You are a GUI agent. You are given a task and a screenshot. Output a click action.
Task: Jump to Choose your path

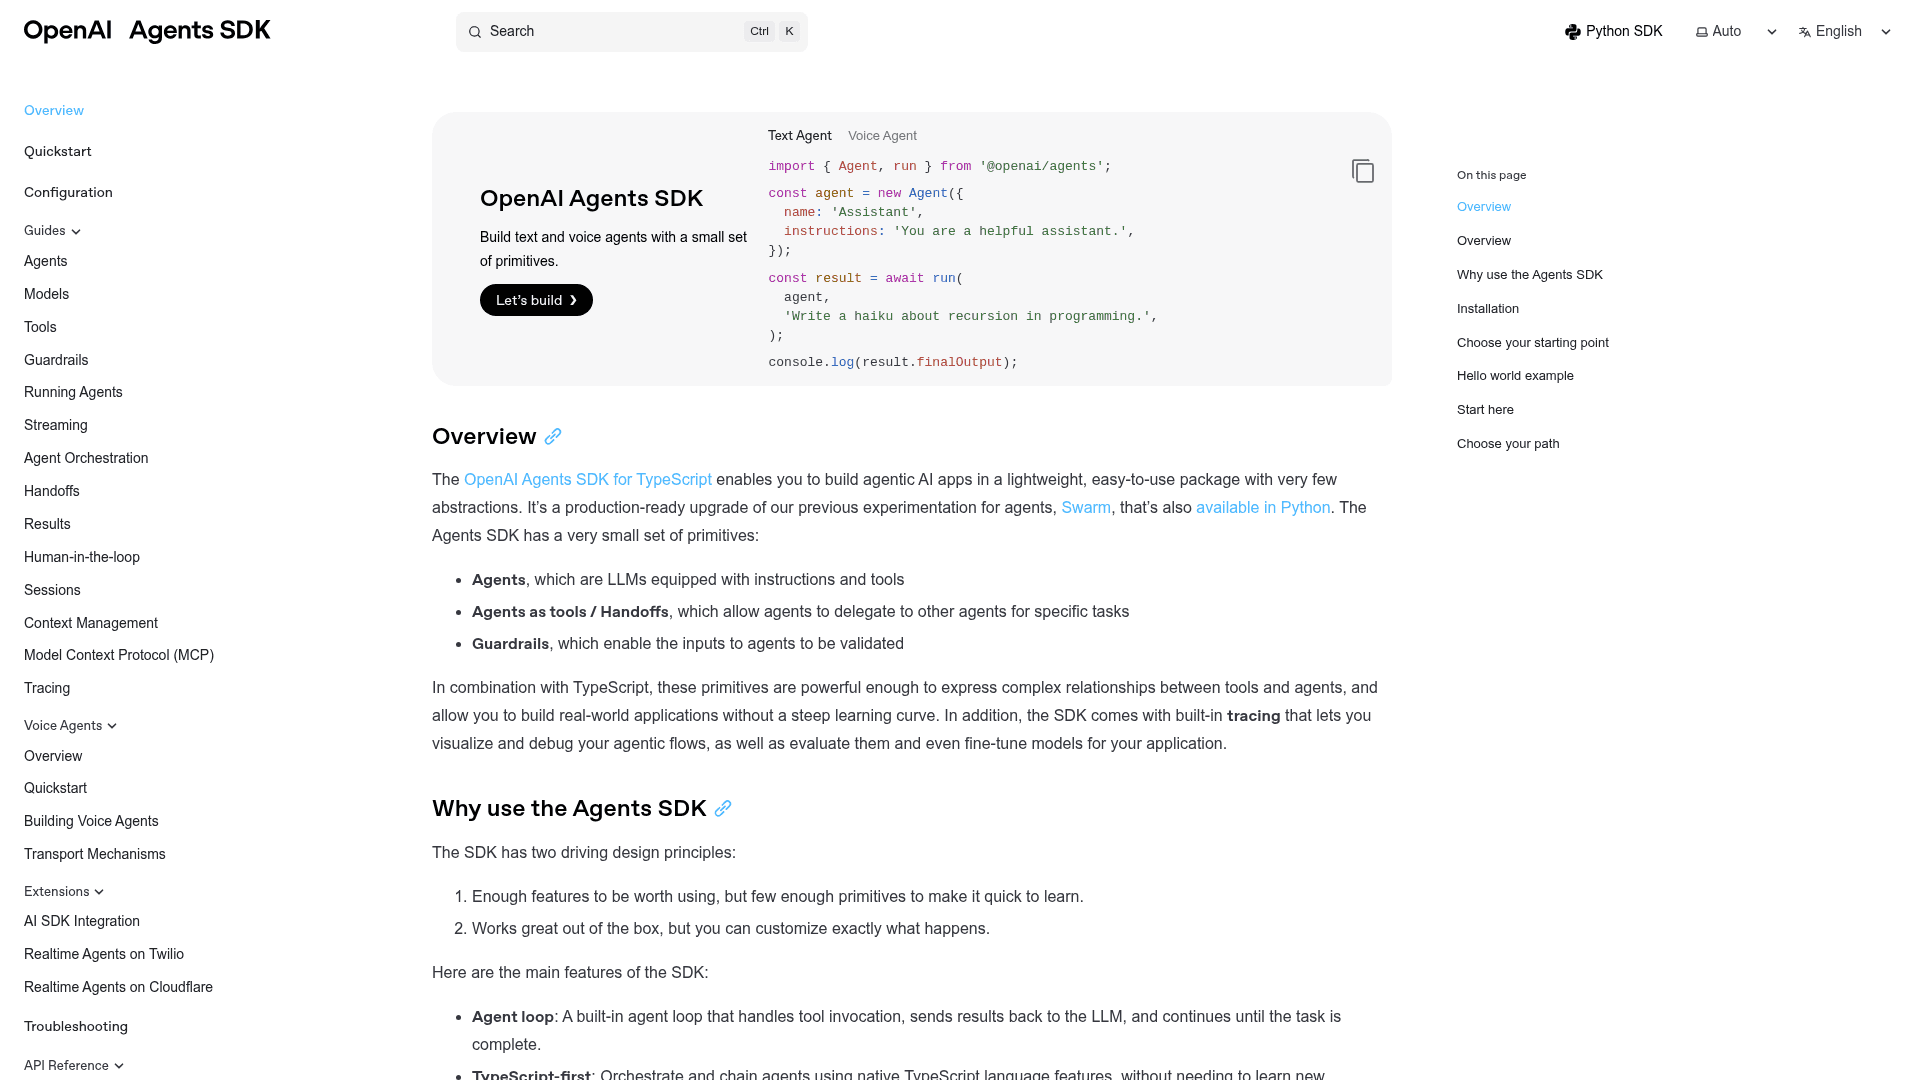[x=1508, y=444]
